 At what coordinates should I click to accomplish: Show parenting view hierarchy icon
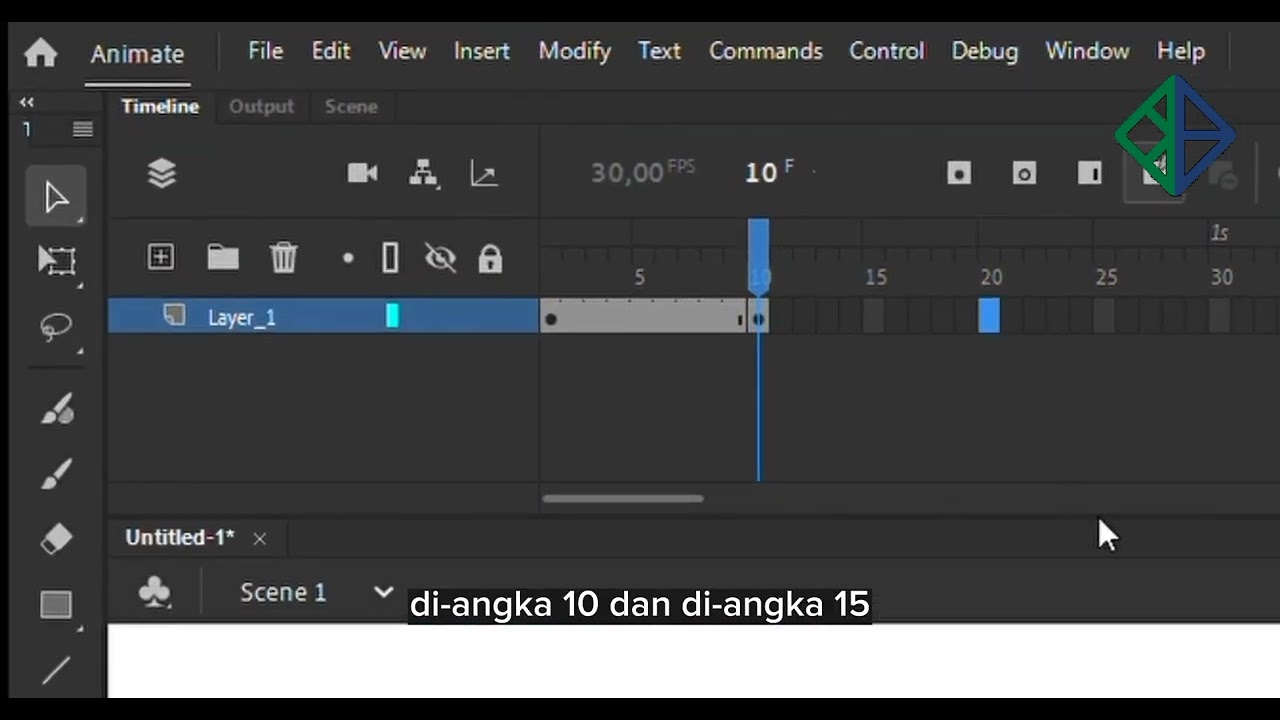424,173
